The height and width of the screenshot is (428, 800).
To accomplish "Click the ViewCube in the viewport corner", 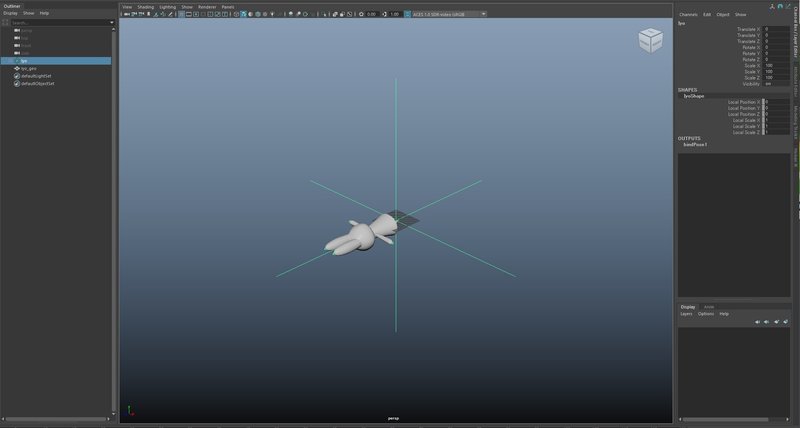I will pos(651,40).
